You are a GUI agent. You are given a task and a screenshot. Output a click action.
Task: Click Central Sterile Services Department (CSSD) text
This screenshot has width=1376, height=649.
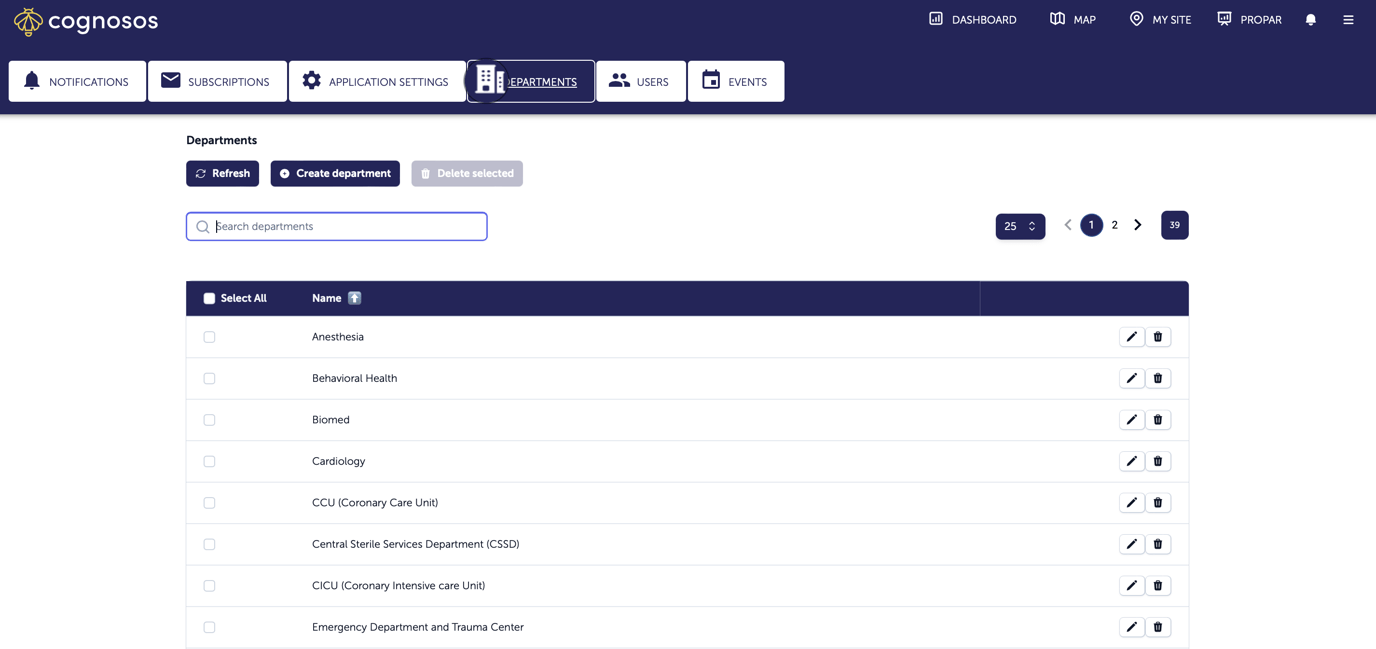click(416, 545)
